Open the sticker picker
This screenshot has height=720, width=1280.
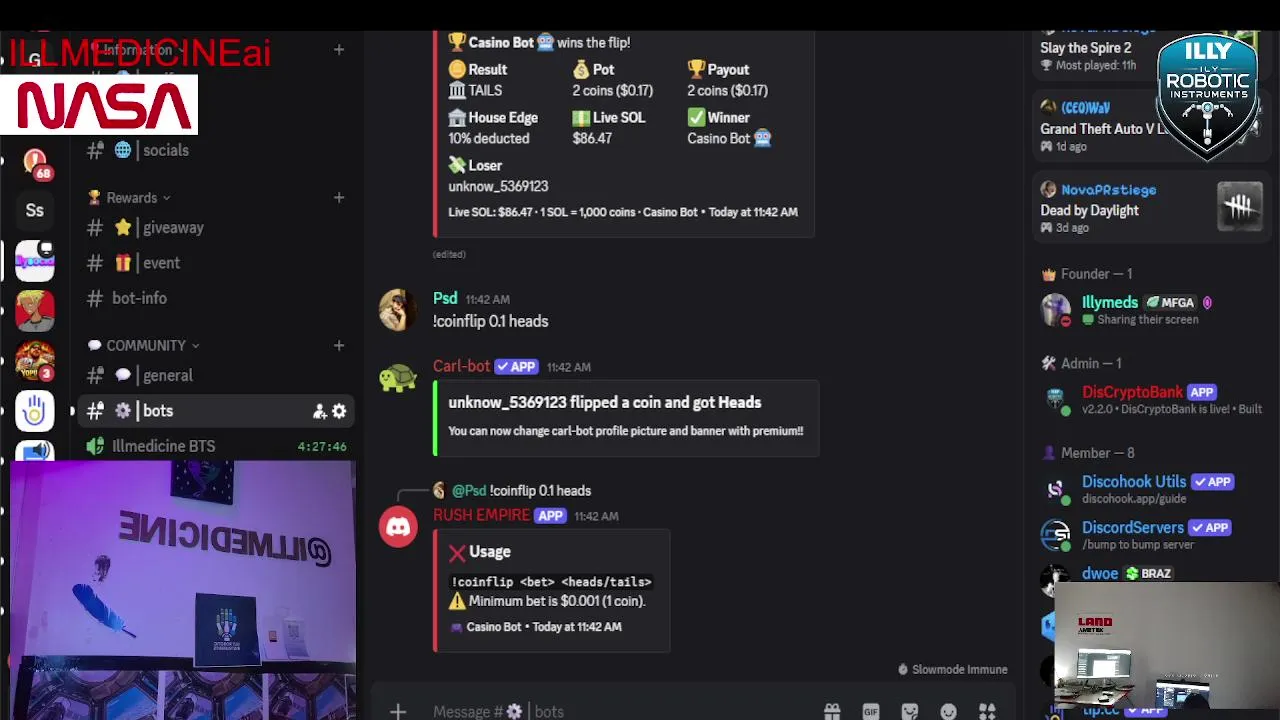point(910,711)
